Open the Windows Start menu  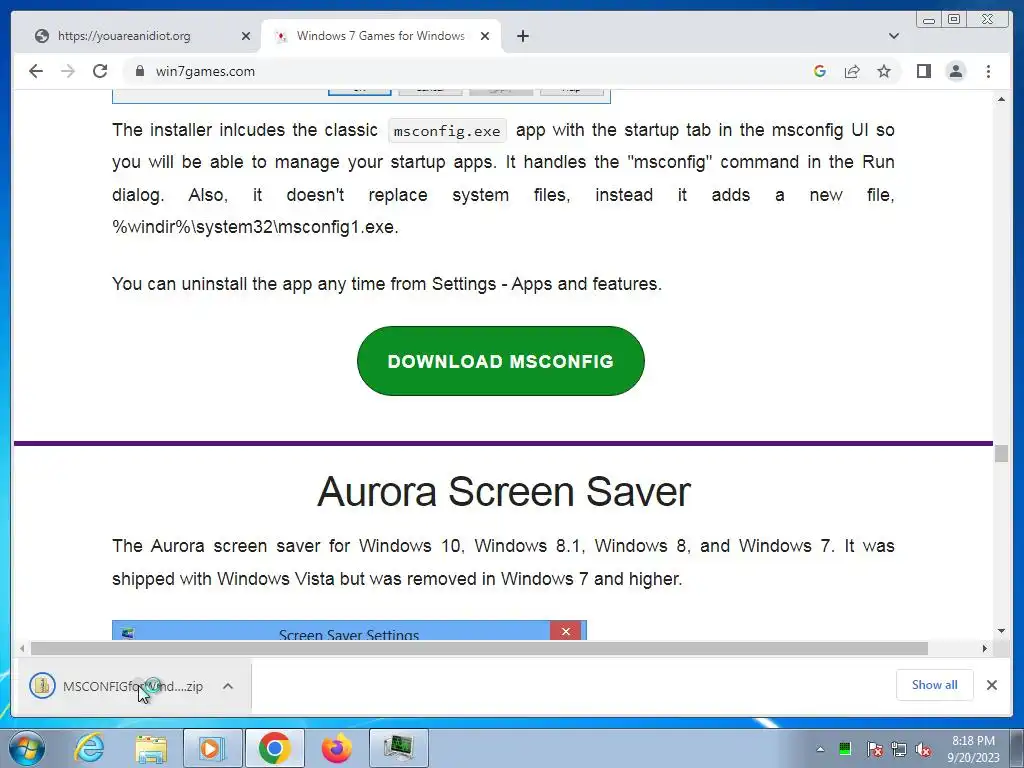(x=27, y=748)
